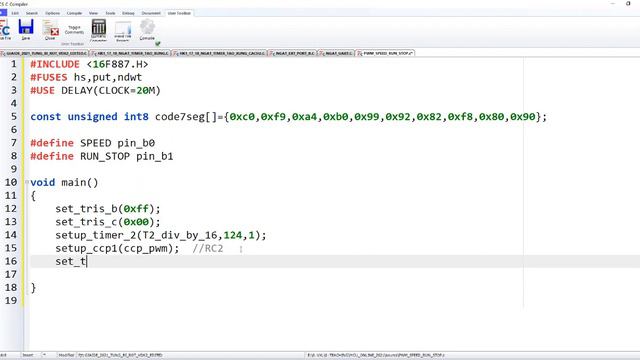This screenshot has width=640, height=360.
Task: Open the Options ribbon tab
Action: pyautogui.click(x=52, y=13)
